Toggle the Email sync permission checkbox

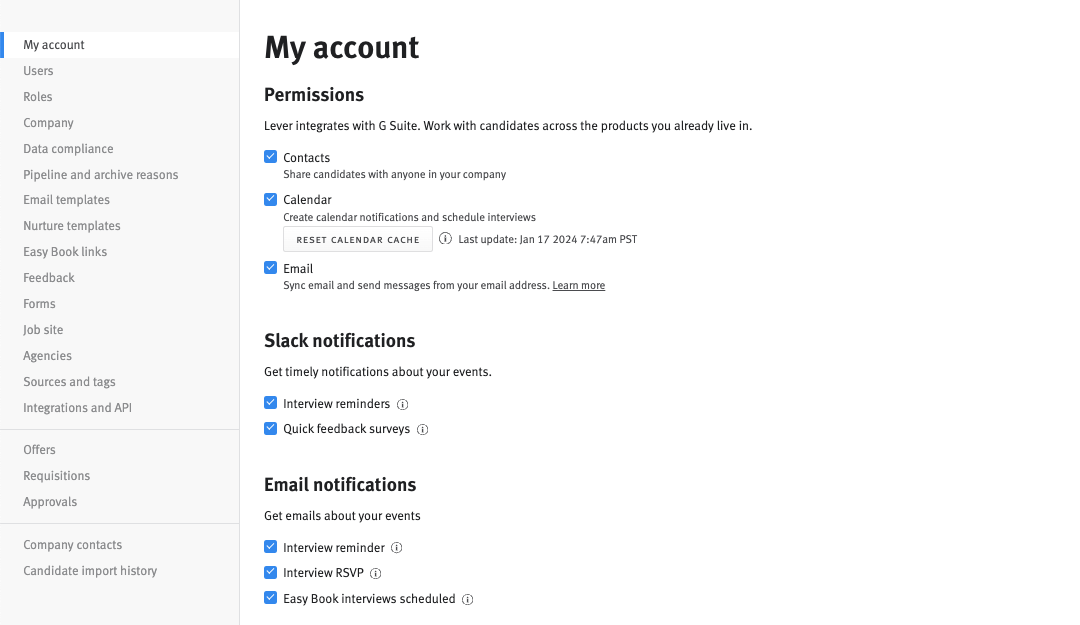[x=270, y=268]
